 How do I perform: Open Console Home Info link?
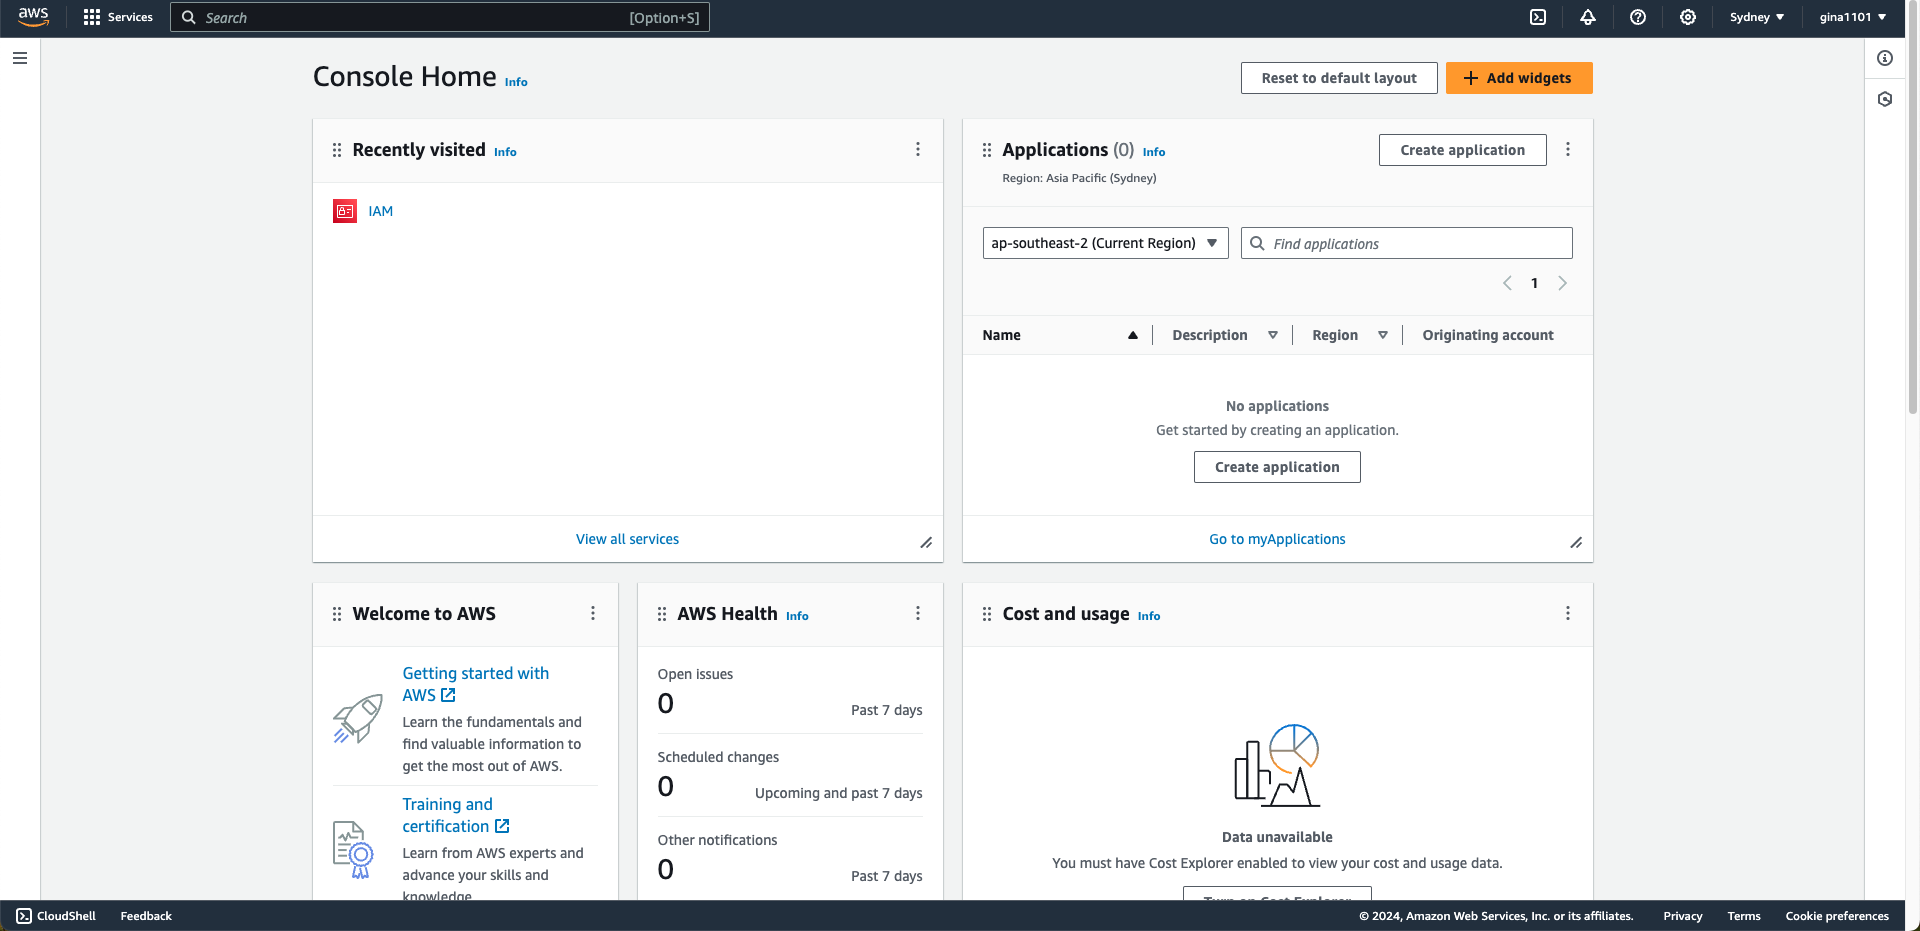516,82
